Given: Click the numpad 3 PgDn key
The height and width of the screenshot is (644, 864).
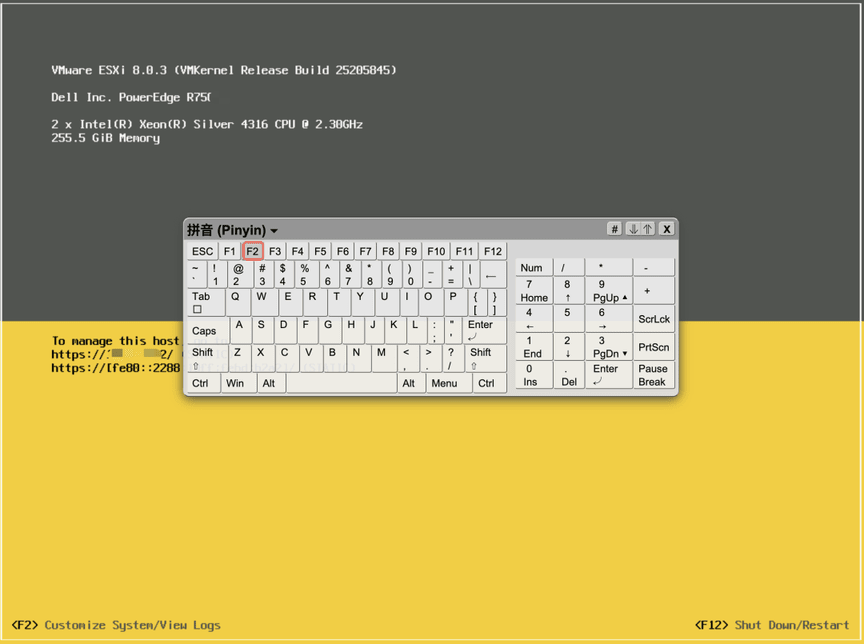Looking at the screenshot, I should point(609,347).
